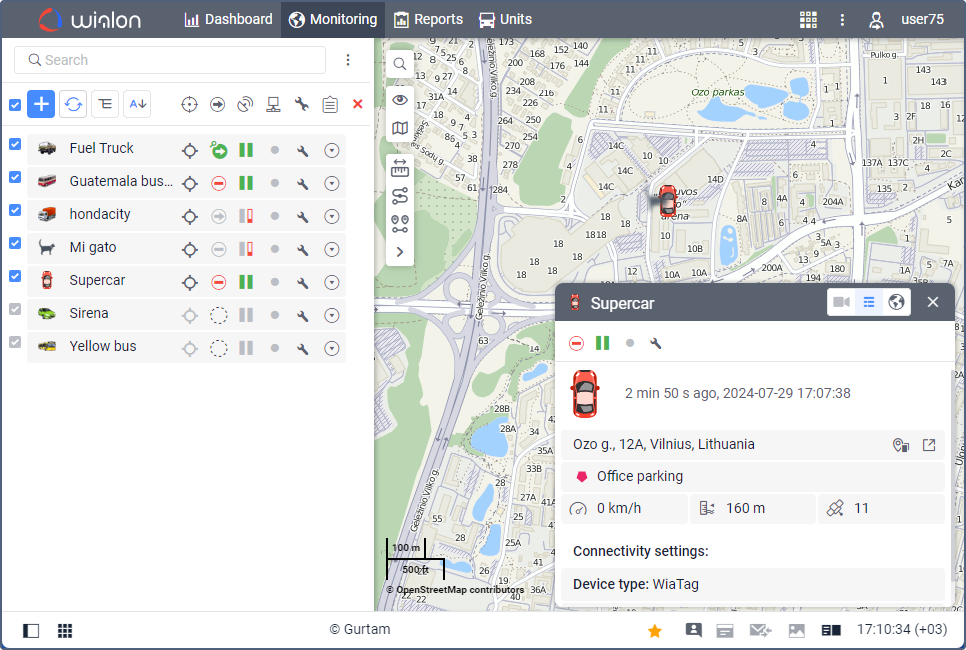Switch to the Reports tab
The width and height of the screenshot is (966, 650).
(x=429, y=19)
